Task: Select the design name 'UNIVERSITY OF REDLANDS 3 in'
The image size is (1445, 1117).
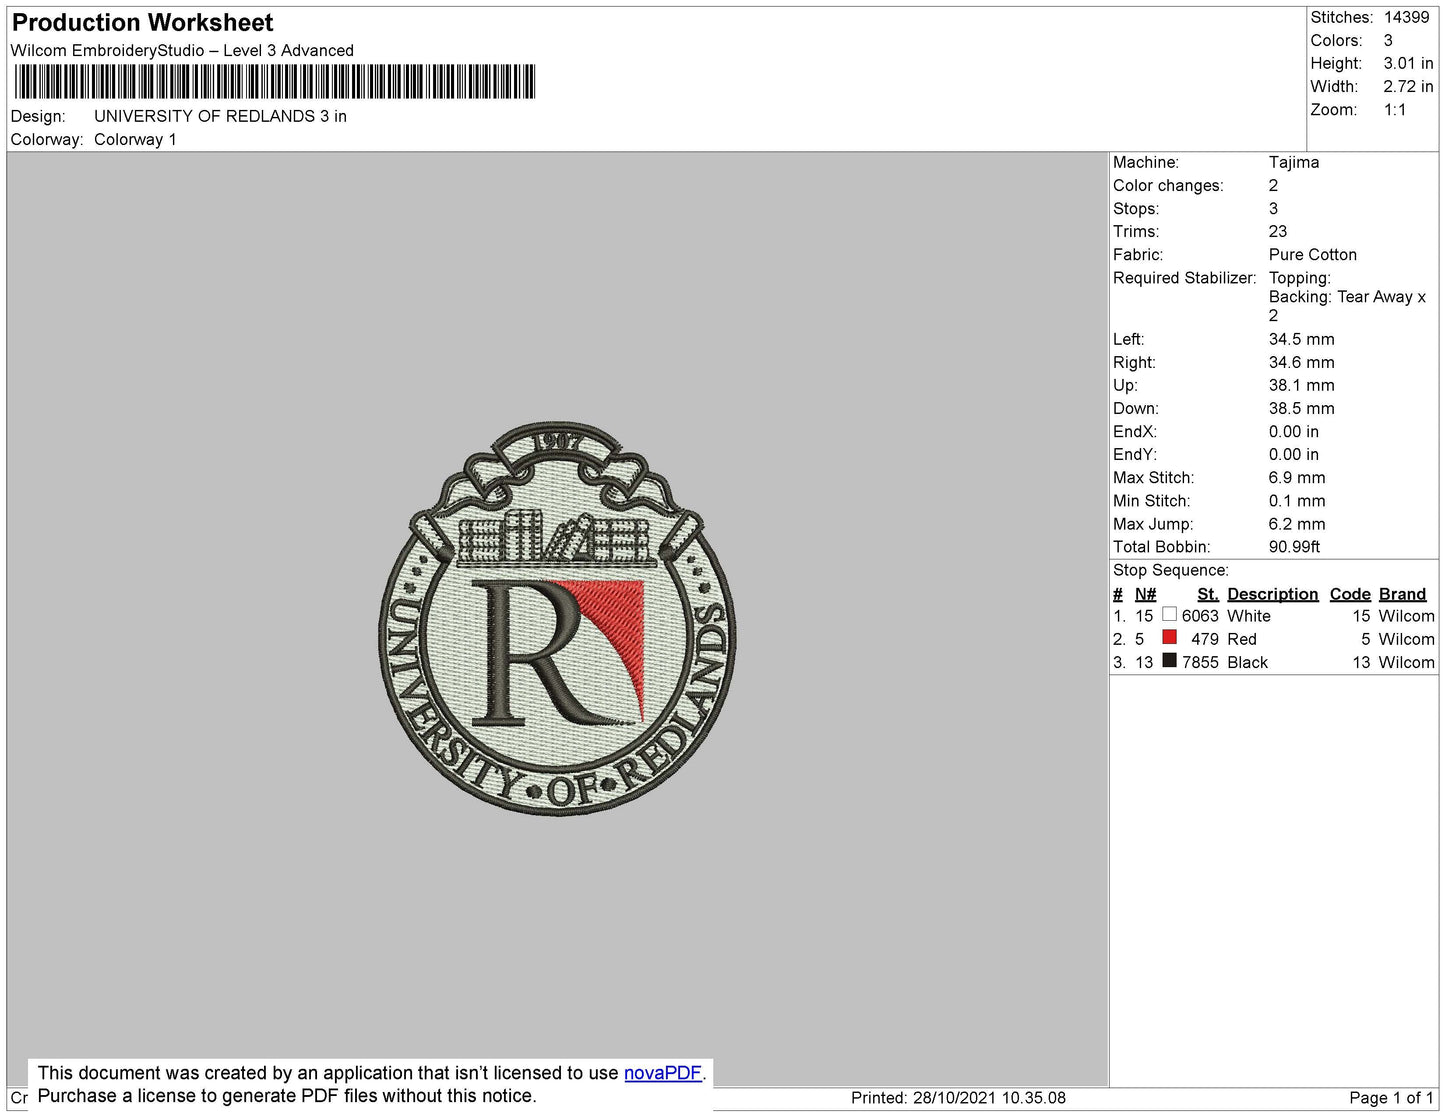Action: coord(220,116)
